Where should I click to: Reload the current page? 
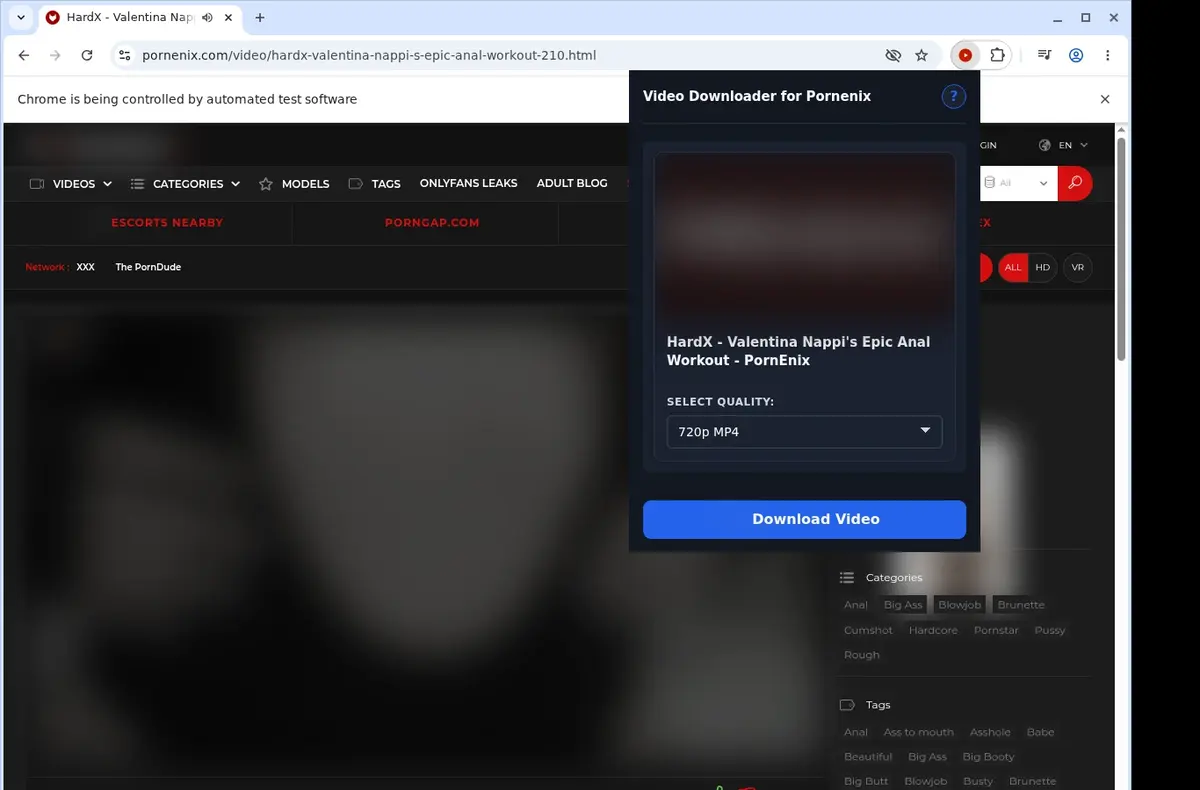(x=87, y=56)
